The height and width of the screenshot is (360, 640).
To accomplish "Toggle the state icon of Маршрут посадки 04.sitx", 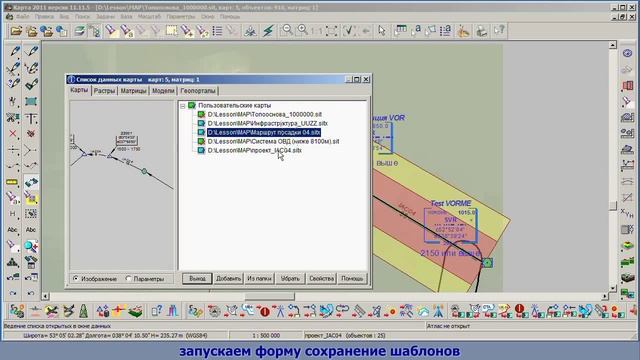I will point(201,132).
